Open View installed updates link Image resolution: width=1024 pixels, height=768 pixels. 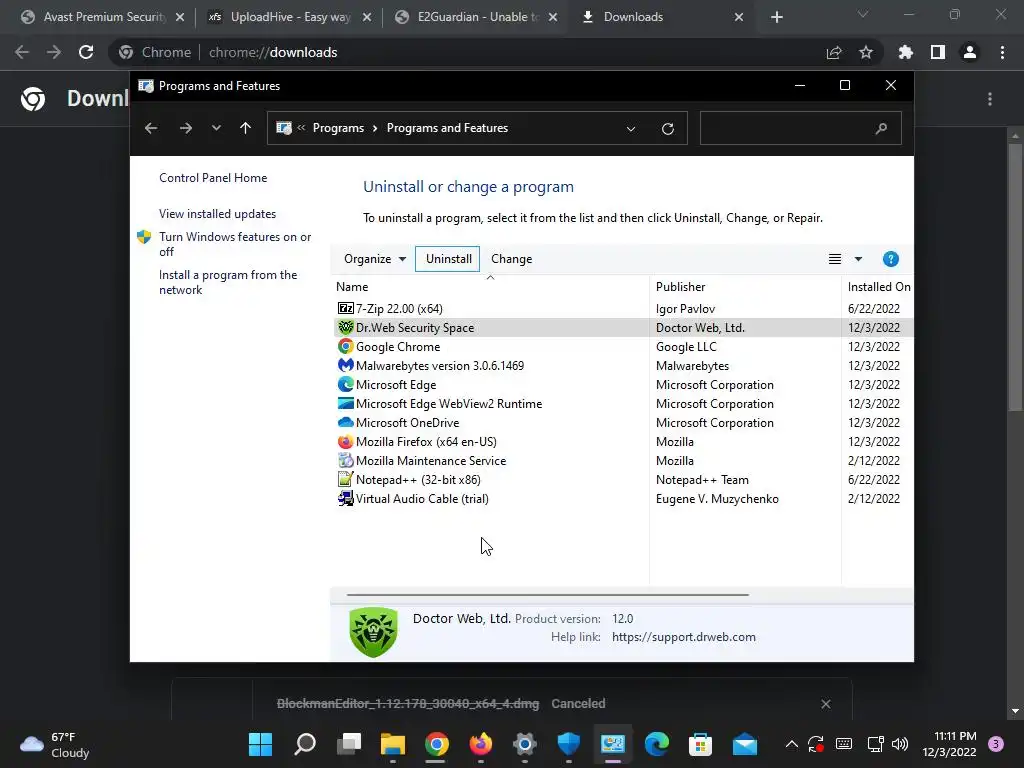(217, 214)
